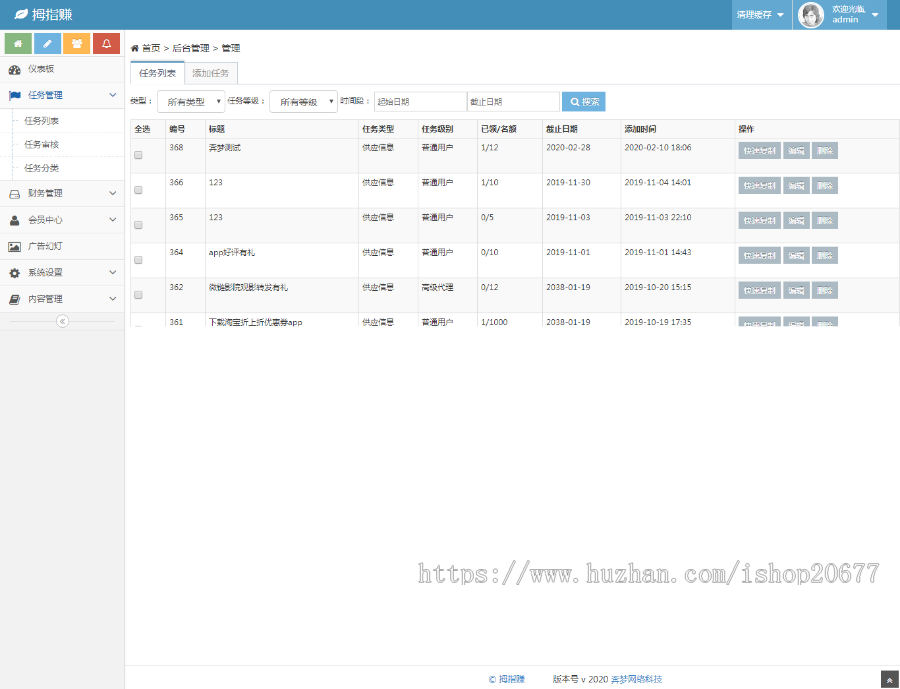The image size is (900, 689).
Task: Switch to the 添加任务 tab
Action: [x=211, y=73]
